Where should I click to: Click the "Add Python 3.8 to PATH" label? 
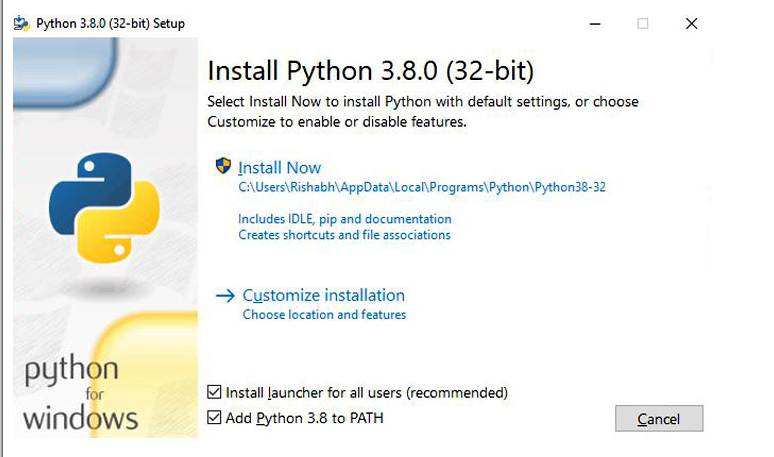coord(305,418)
